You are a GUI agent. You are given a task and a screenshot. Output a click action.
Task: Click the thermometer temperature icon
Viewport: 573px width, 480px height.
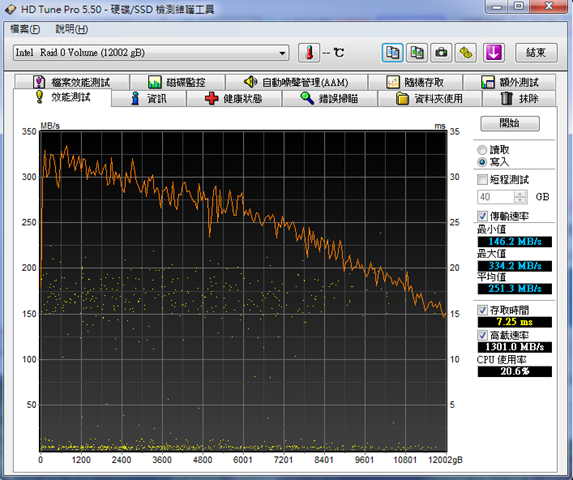pyautogui.click(x=309, y=53)
